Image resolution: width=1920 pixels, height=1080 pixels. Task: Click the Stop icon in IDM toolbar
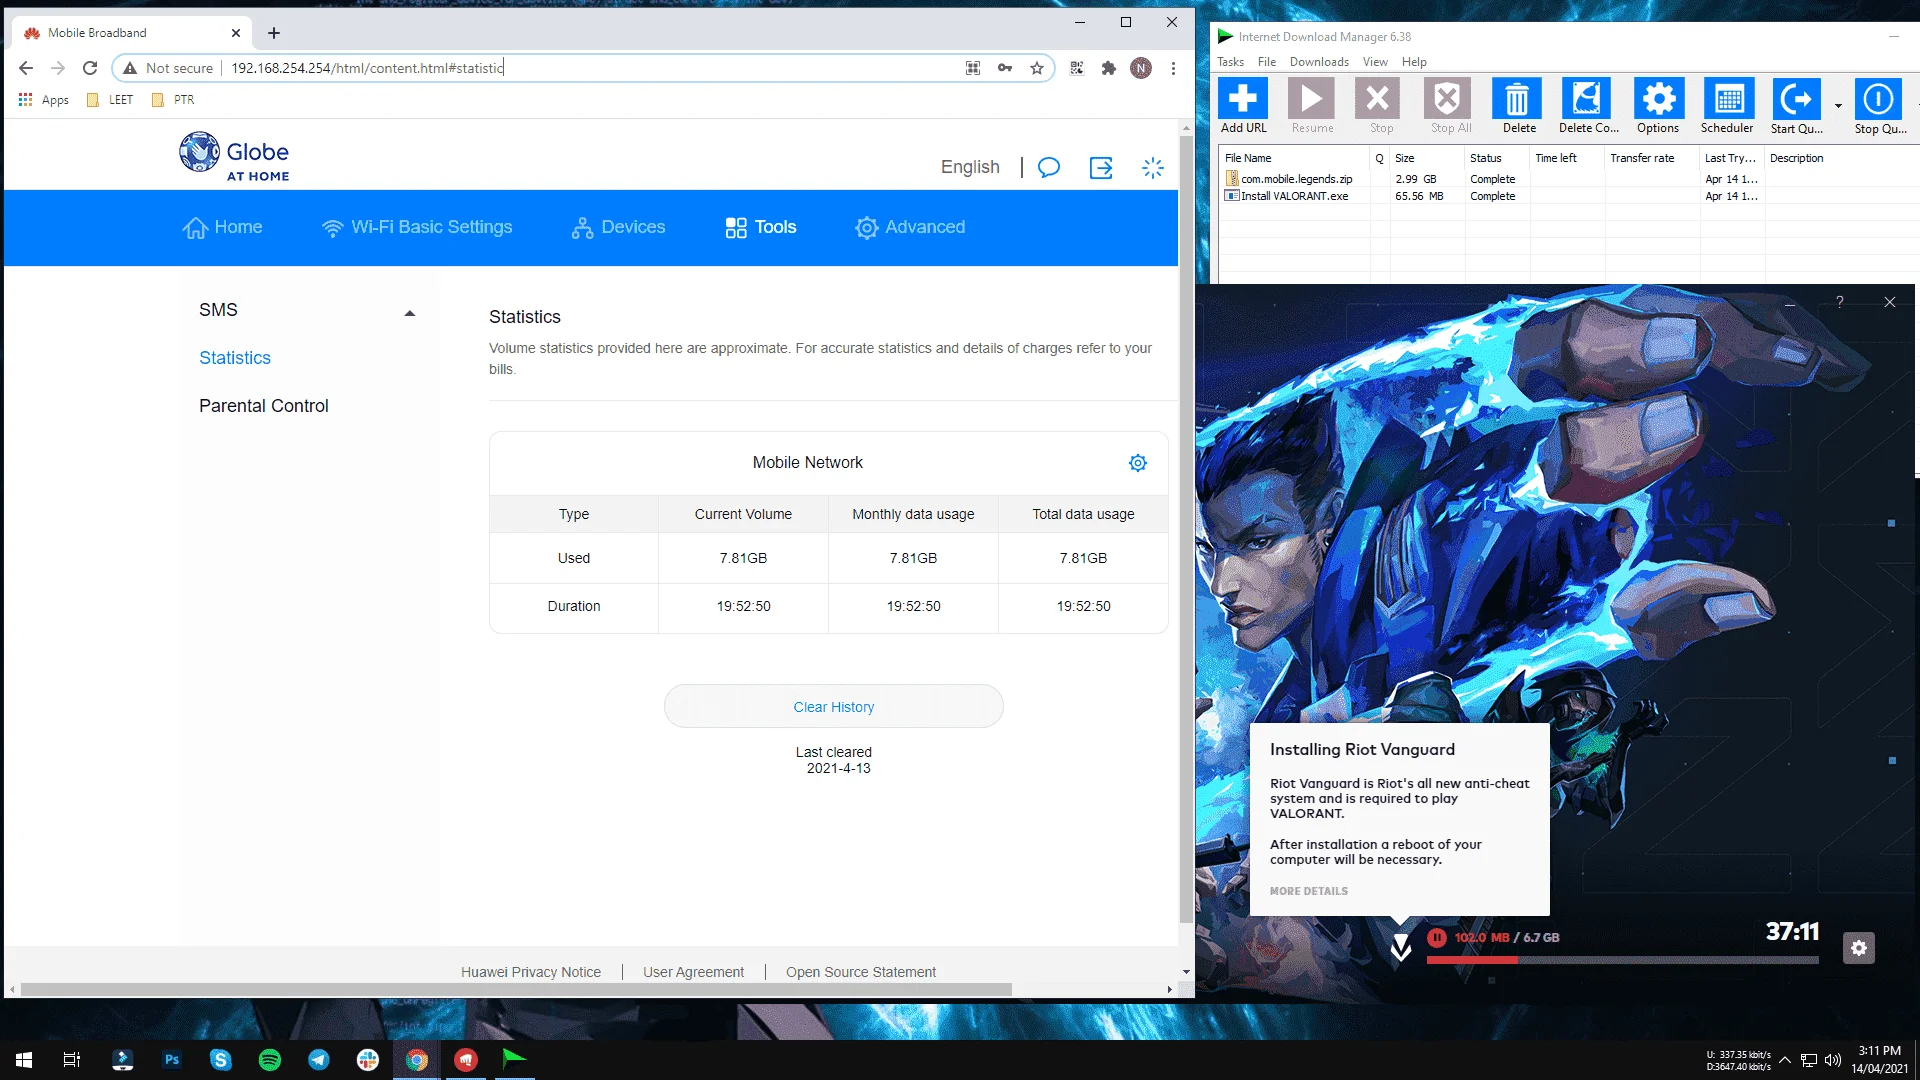pos(1378,105)
